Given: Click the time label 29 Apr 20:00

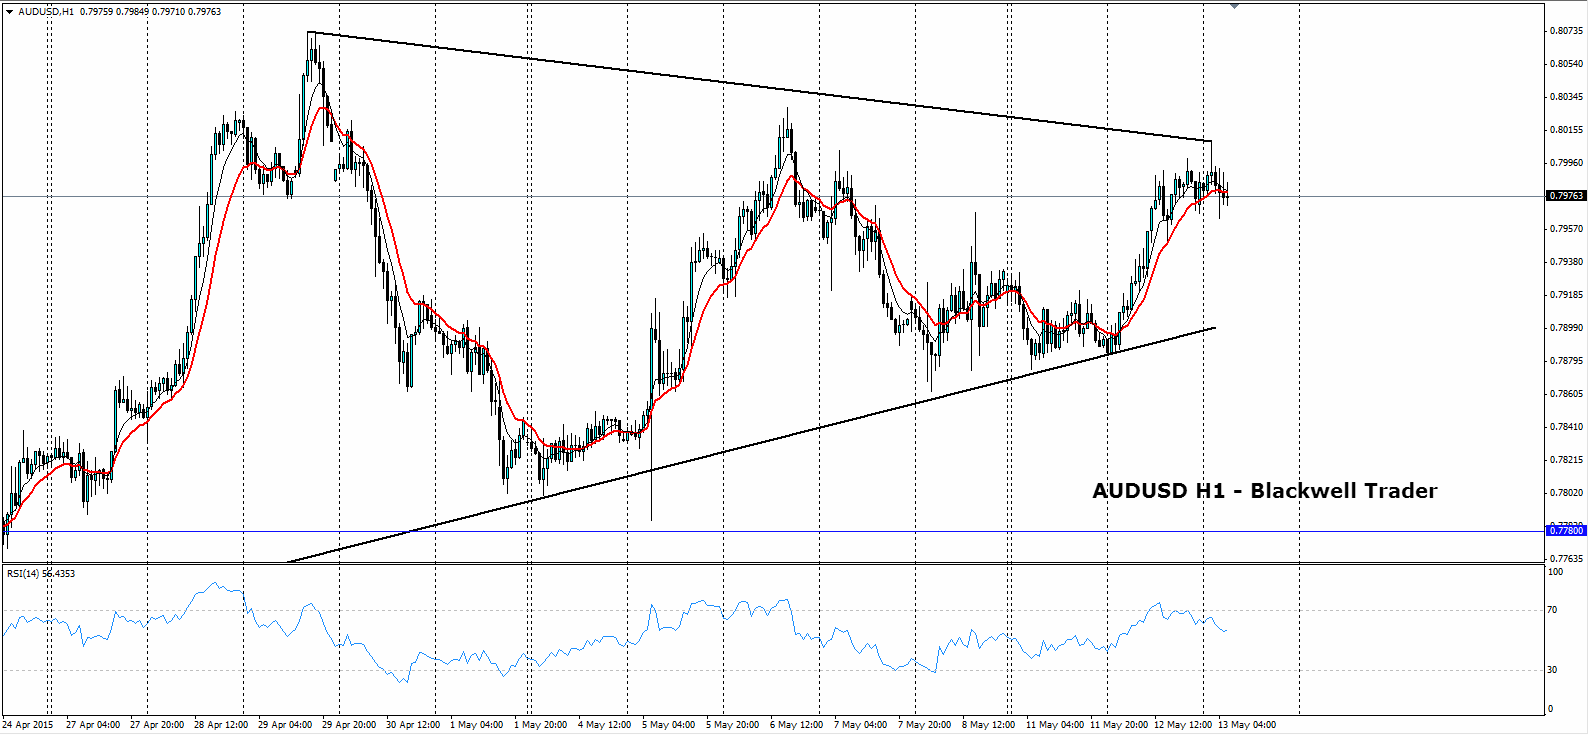Looking at the screenshot, I should [349, 725].
